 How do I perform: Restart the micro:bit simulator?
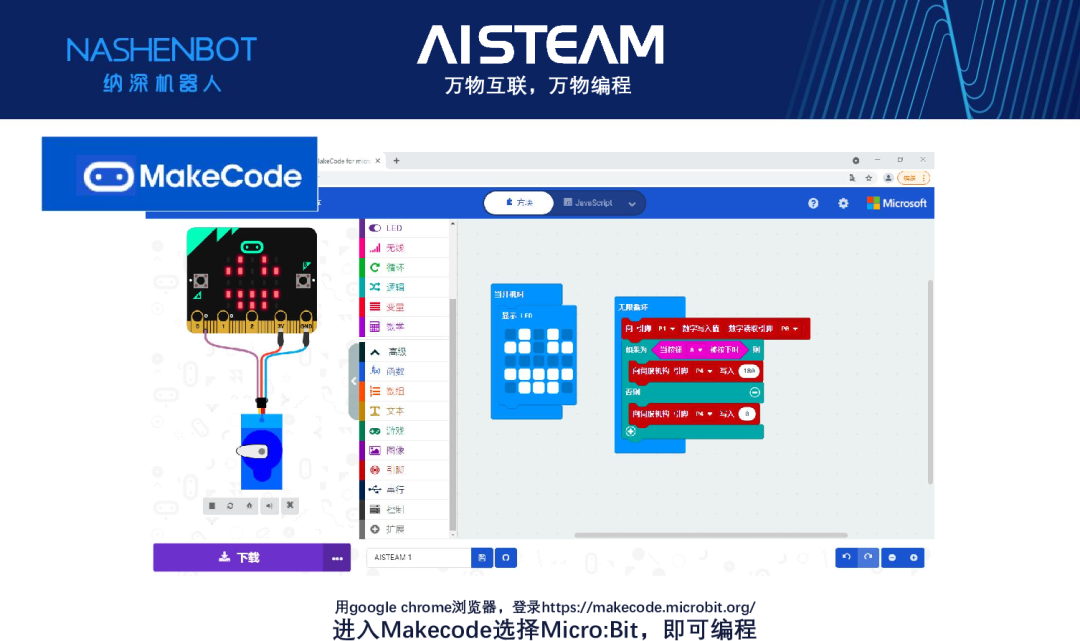230,505
